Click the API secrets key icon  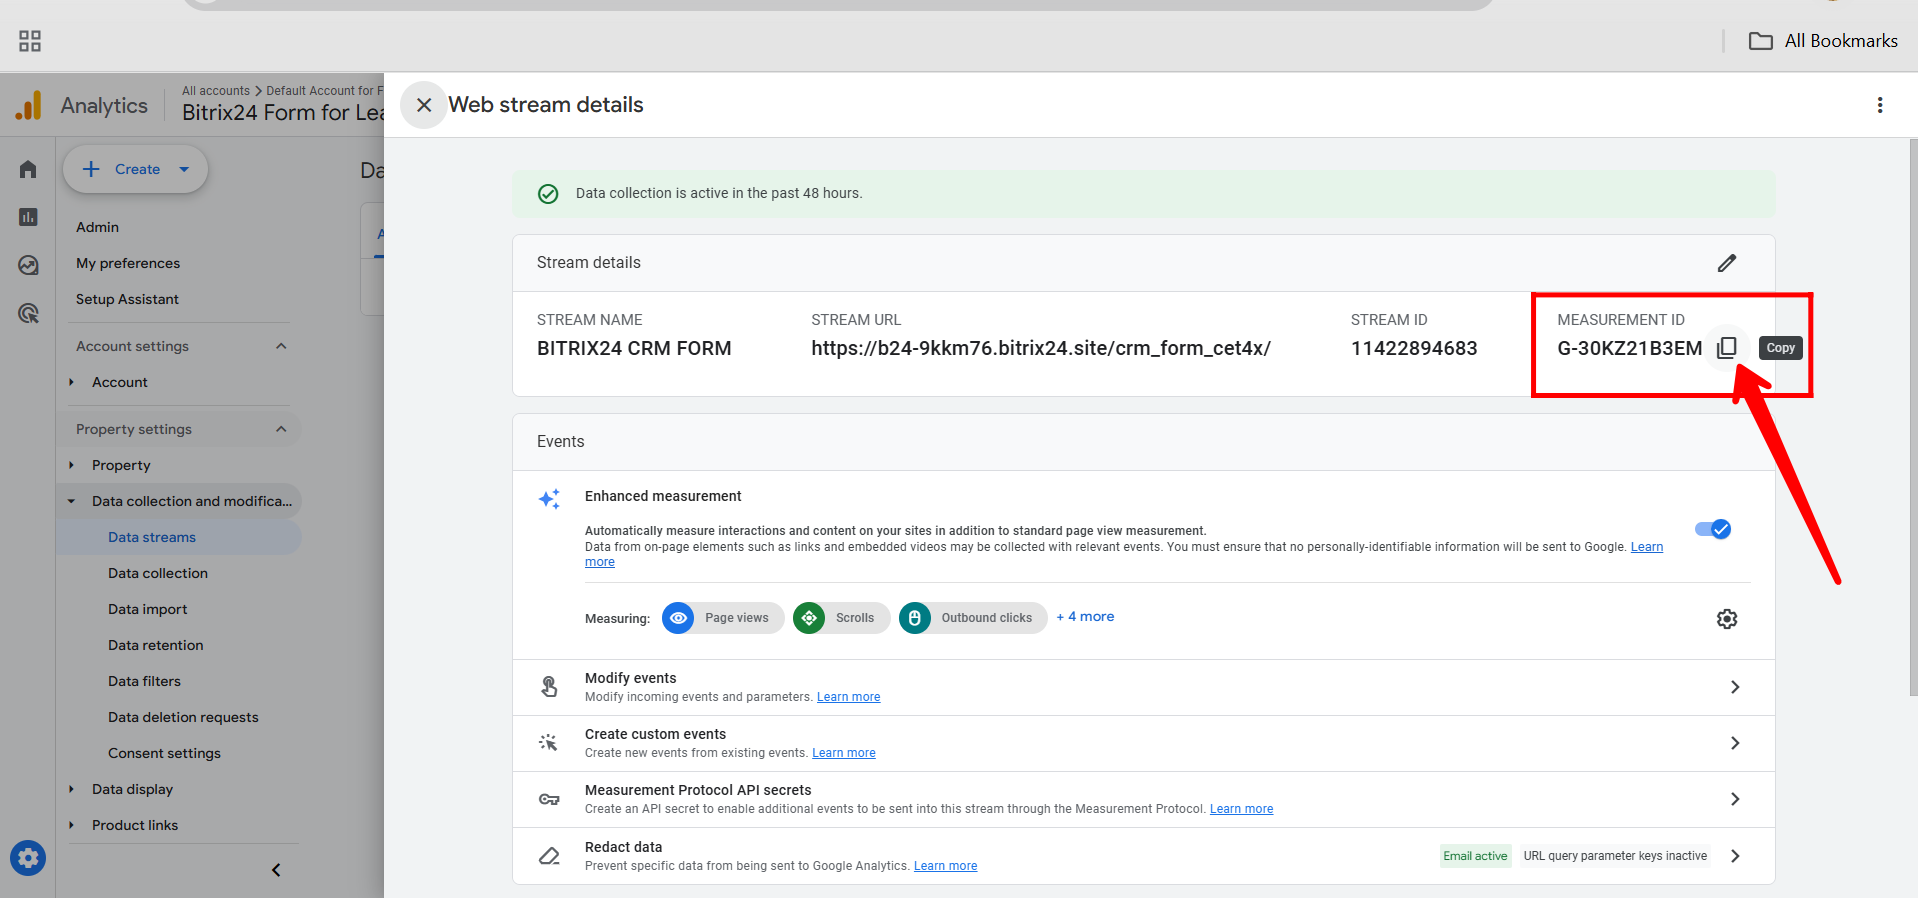[x=549, y=799]
